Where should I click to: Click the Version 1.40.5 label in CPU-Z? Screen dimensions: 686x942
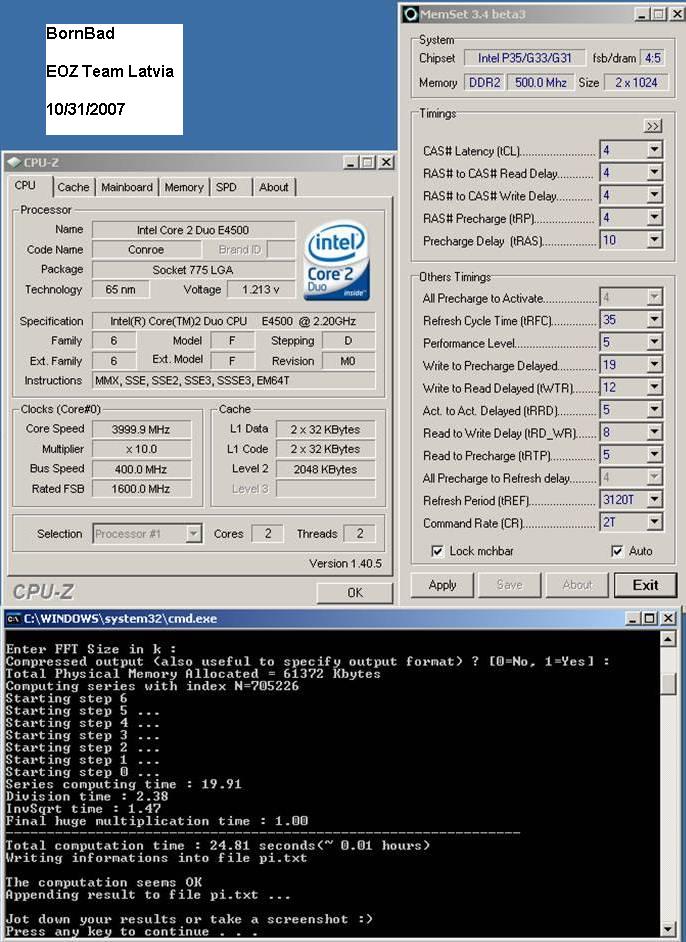[x=345, y=564]
